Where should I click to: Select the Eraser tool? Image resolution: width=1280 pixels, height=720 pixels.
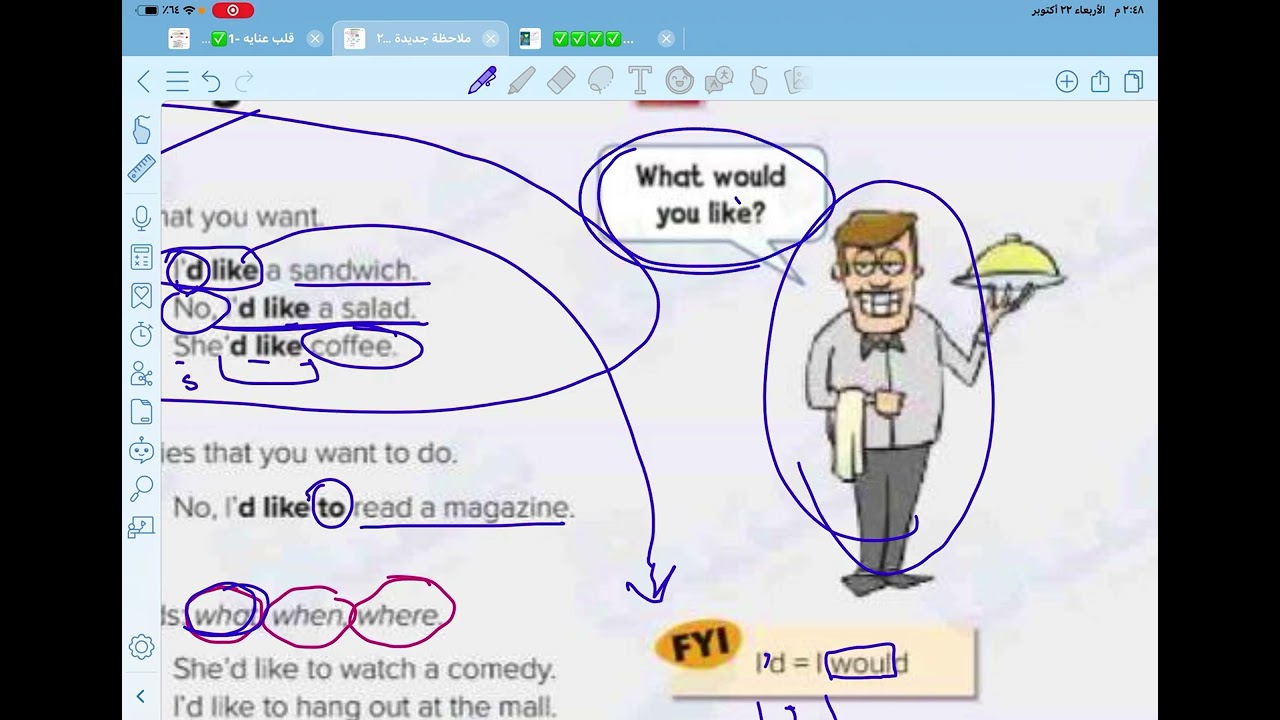[561, 81]
